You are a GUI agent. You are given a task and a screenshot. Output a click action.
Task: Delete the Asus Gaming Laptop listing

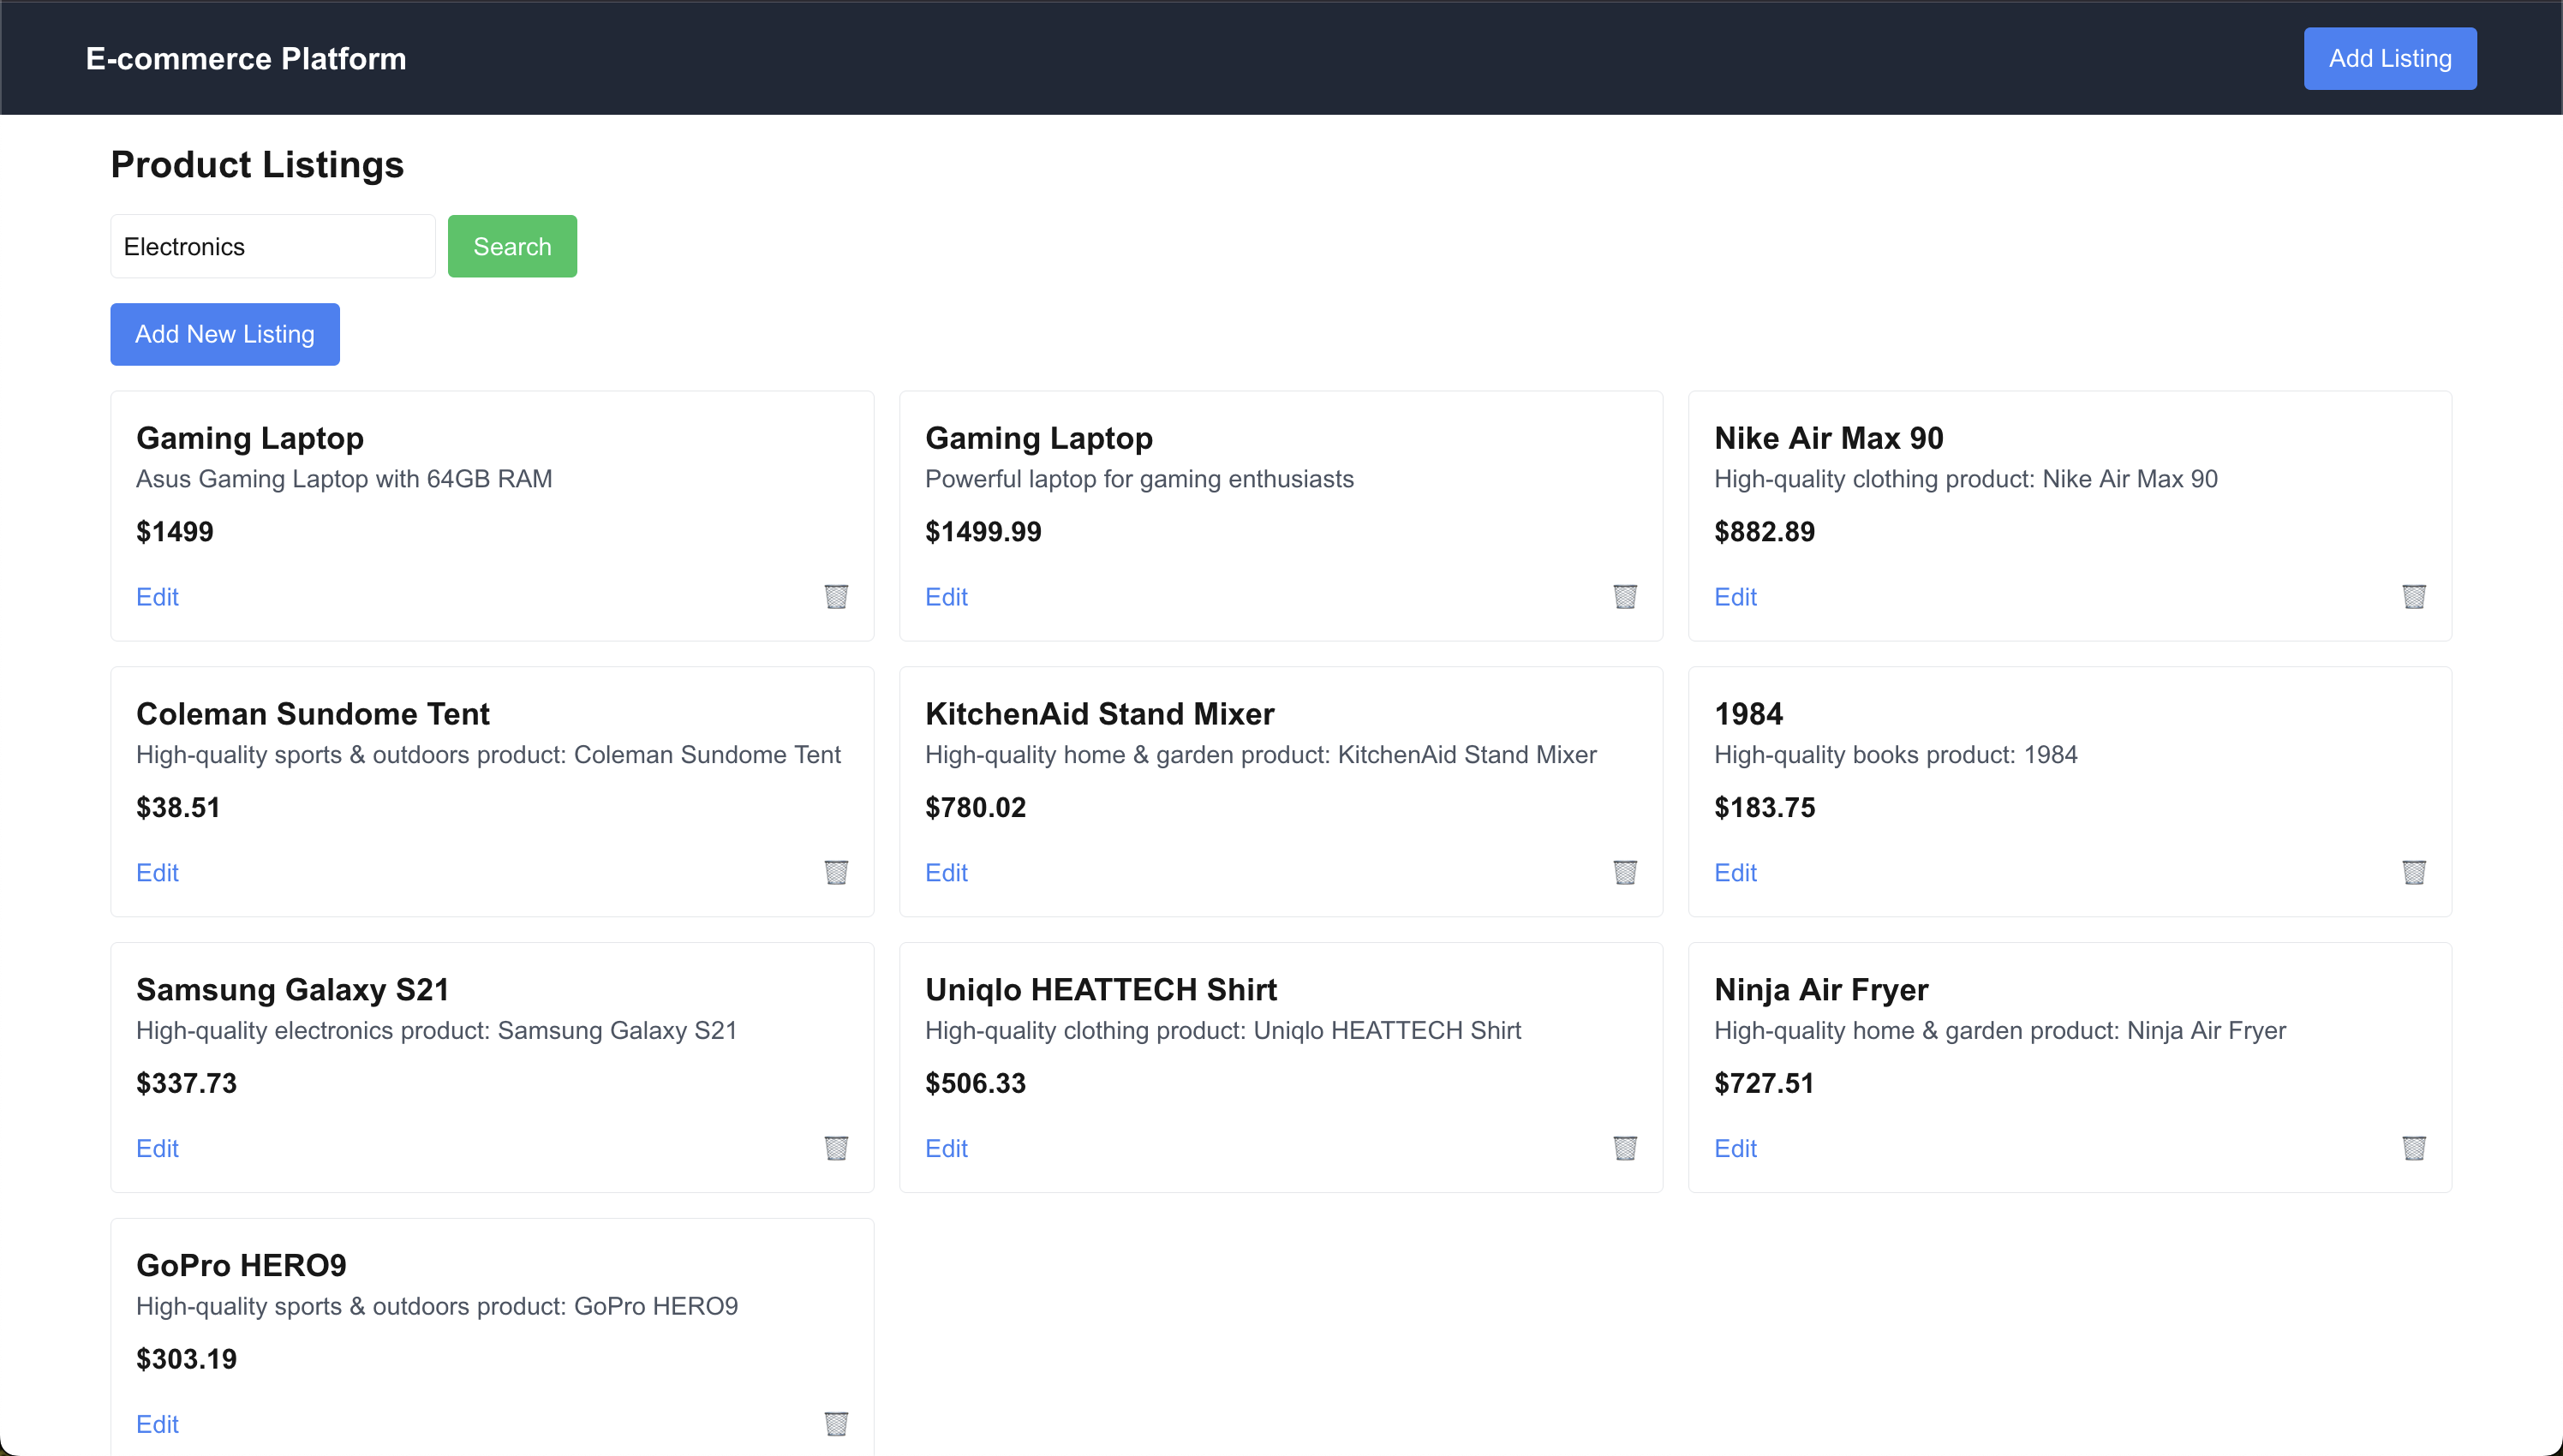[836, 597]
